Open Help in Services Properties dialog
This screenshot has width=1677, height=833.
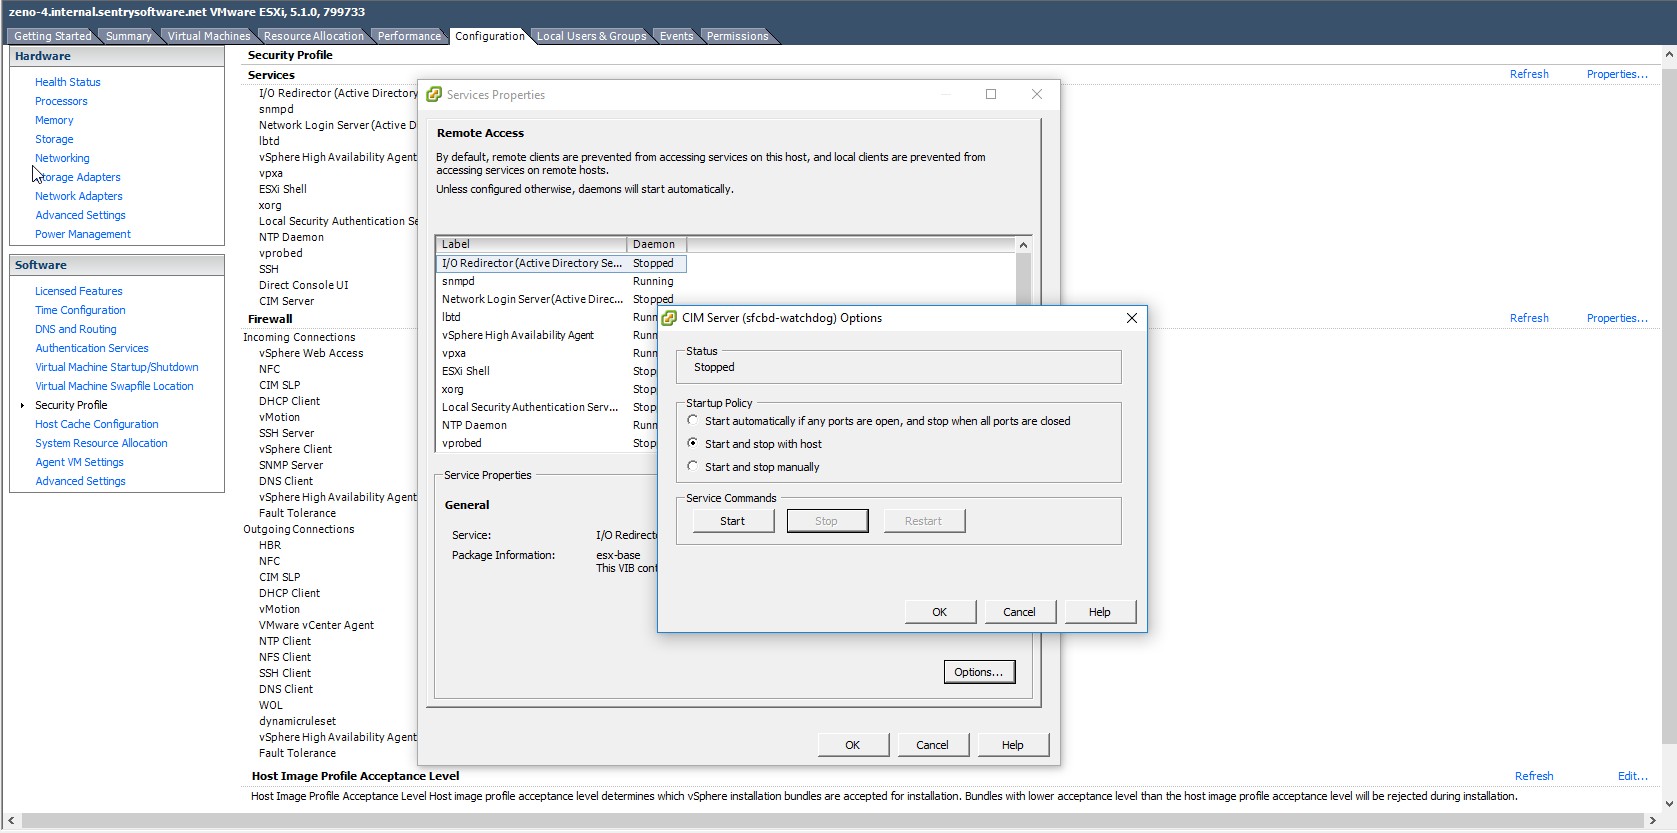coord(1013,745)
